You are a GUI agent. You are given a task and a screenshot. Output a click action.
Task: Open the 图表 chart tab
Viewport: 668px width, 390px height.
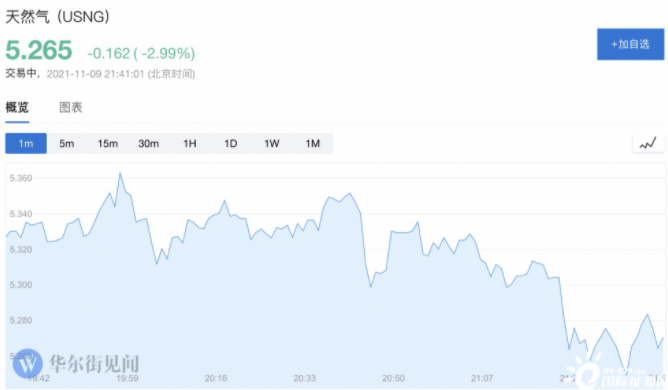[71, 107]
